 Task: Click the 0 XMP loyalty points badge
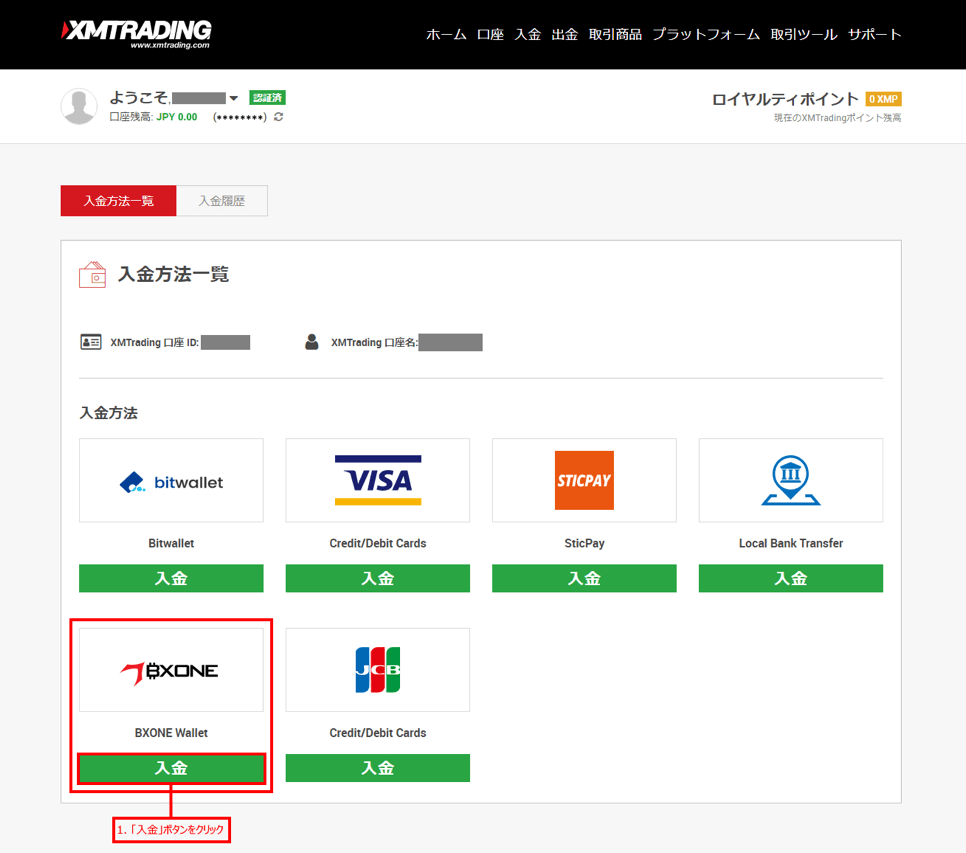coord(884,99)
